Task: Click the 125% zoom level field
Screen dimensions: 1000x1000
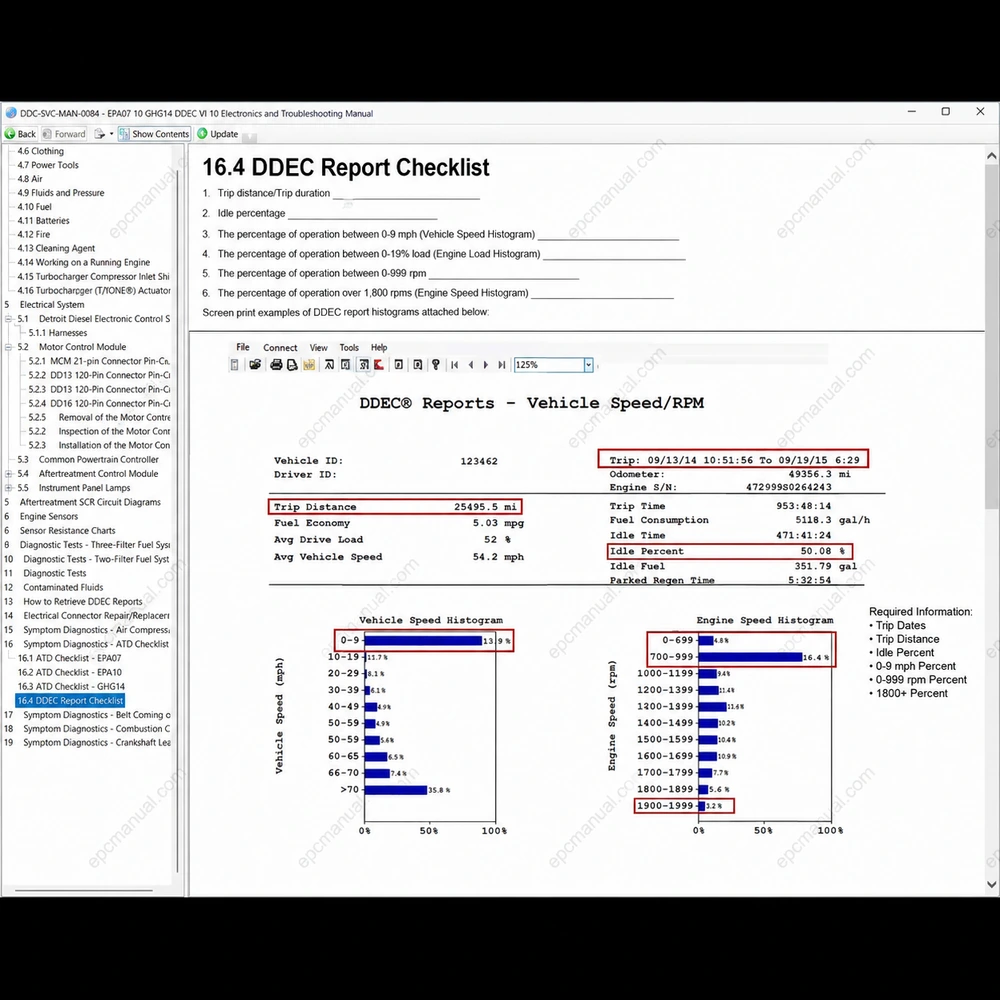Action: click(548, 365)
